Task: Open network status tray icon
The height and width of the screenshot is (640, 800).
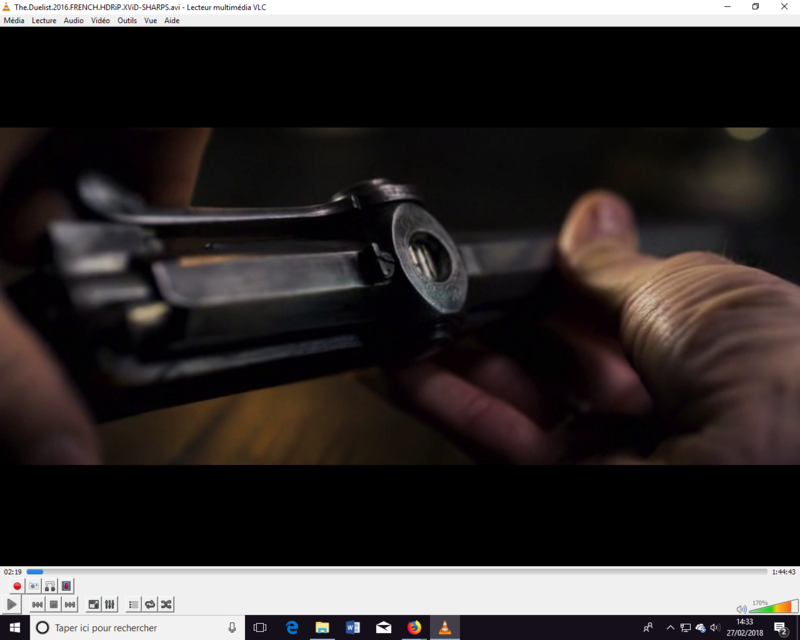Action: [x=686, y=628]
